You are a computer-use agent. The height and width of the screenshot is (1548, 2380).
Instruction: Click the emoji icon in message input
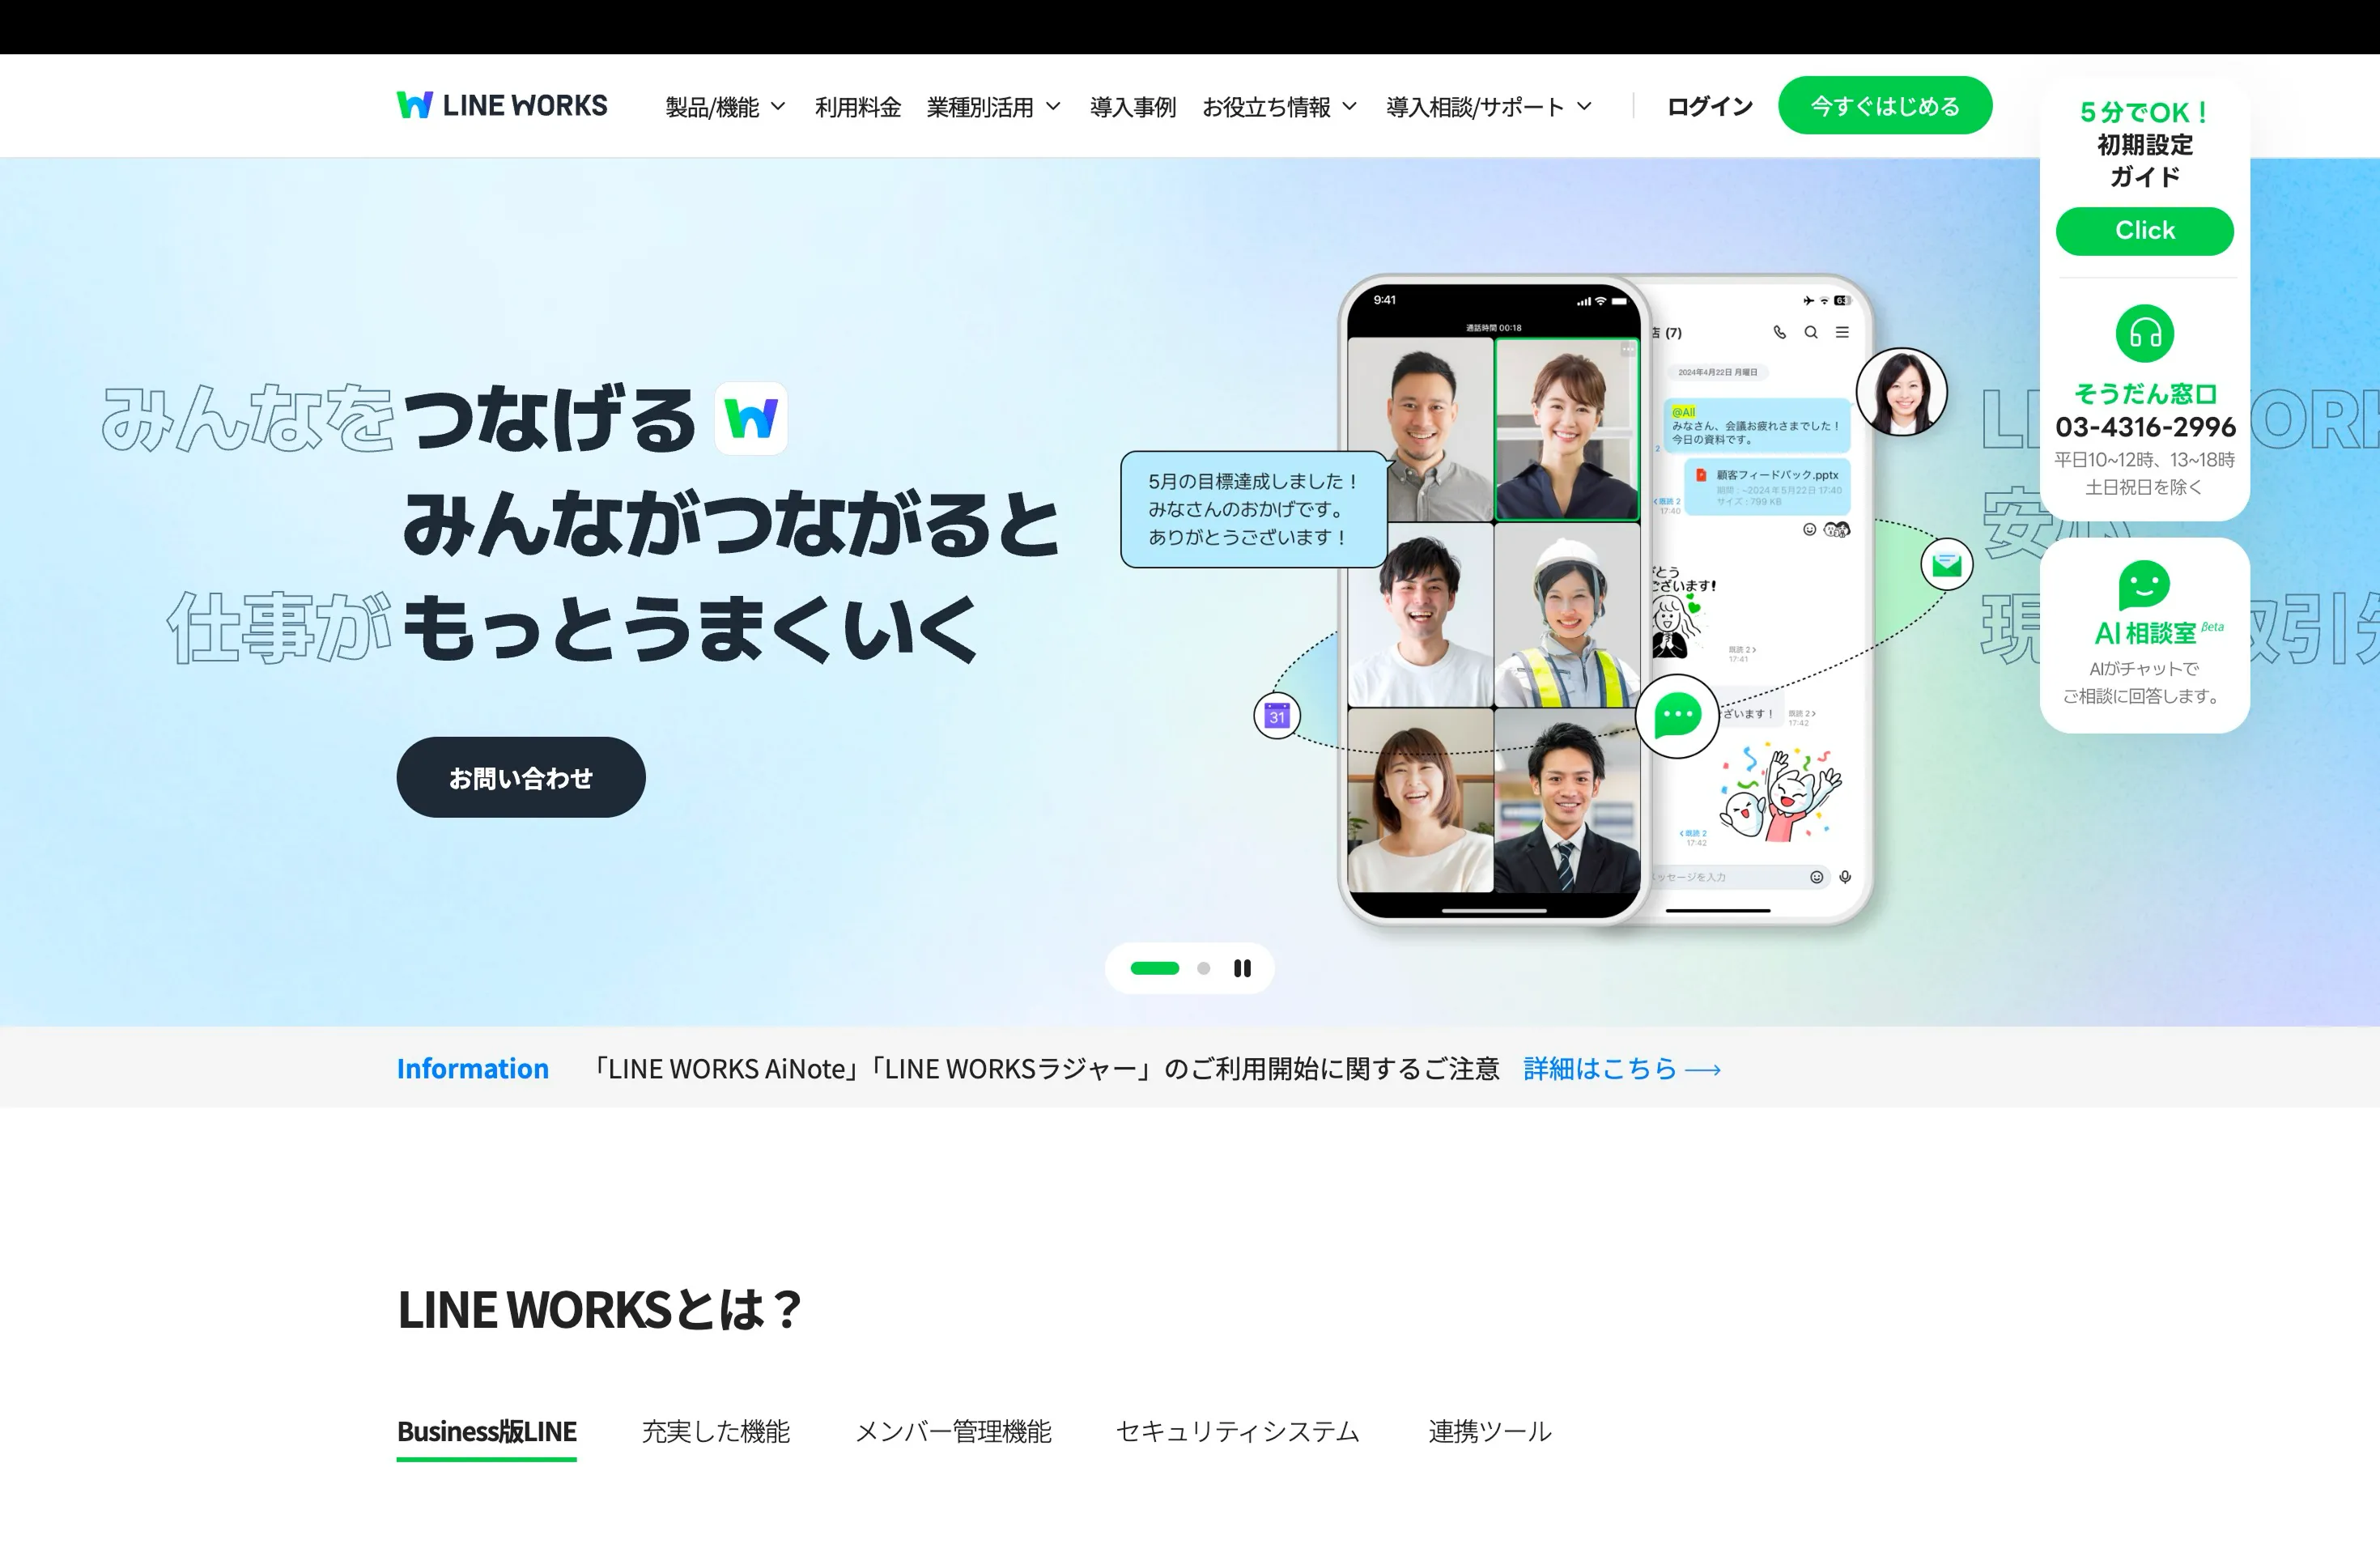[1816, 877]
